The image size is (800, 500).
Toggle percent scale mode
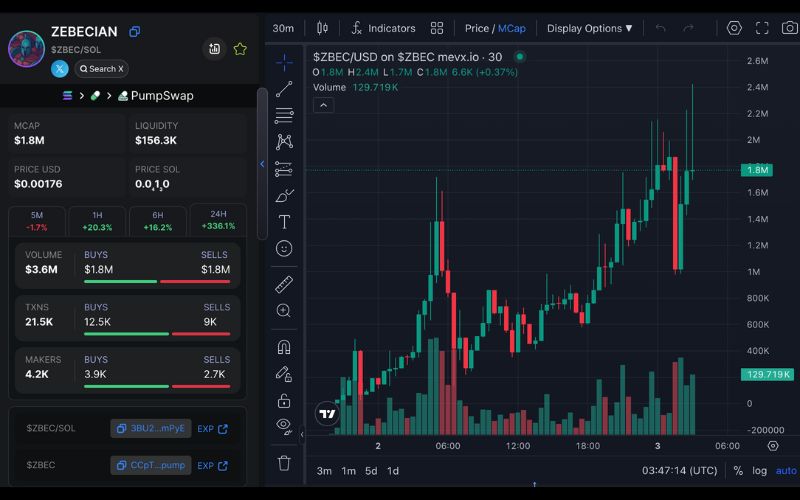(x=738, y=470)
